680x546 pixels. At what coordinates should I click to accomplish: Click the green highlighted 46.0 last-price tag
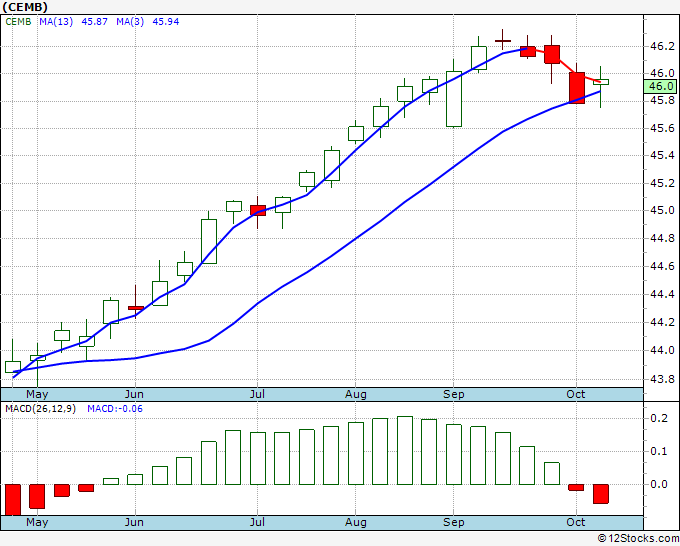(660, 86)
